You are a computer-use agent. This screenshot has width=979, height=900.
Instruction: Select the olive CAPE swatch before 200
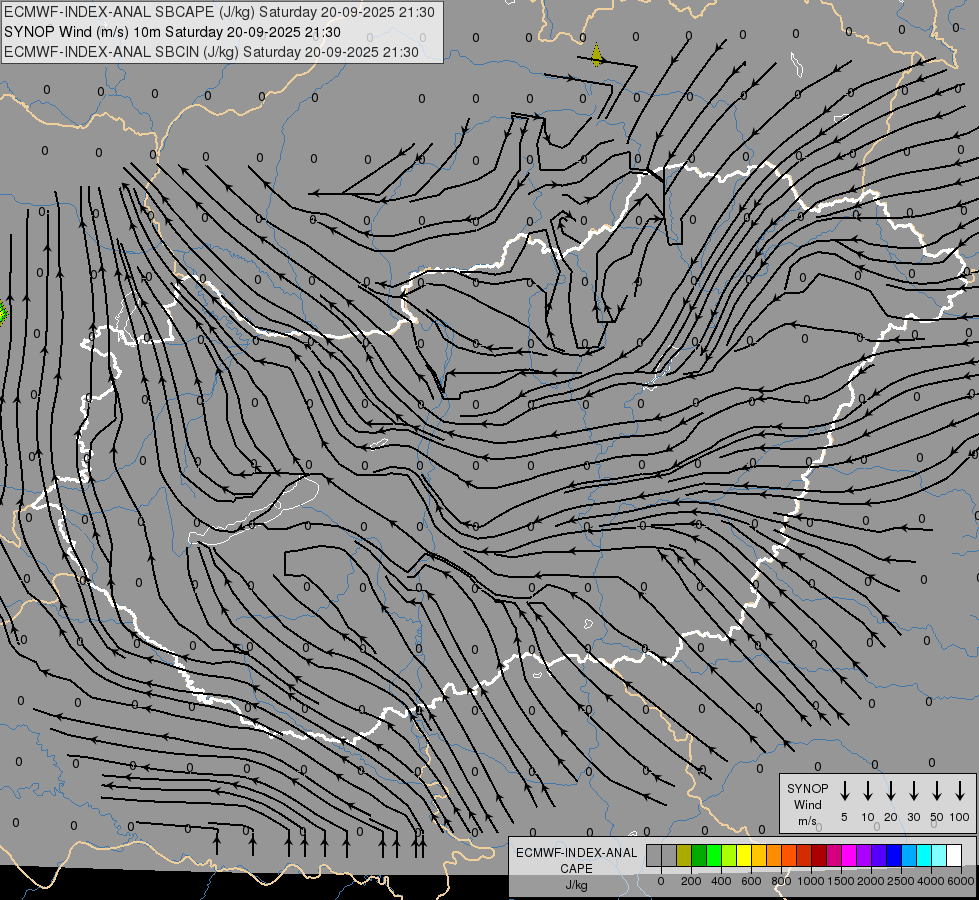pos(684,855)
